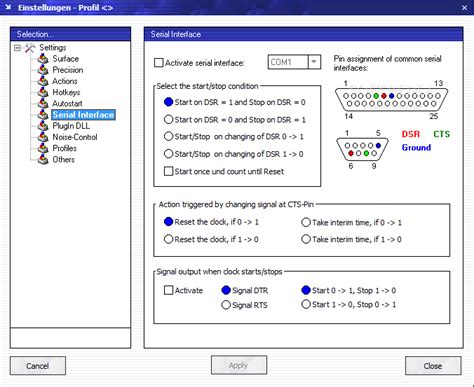Select Start on DSR = 0, Stop on DSR = 1
The height and width of the screenshot is (387, 474).
click(168, 119)
